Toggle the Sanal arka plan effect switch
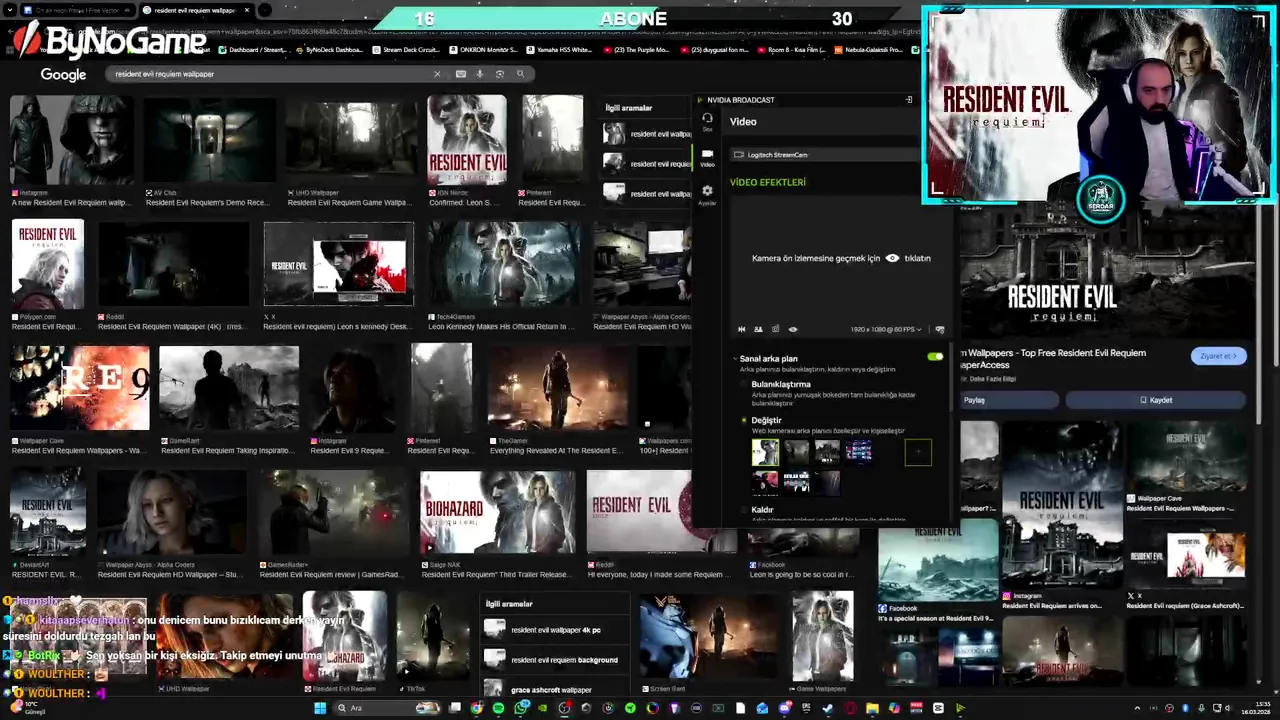Screen dimensions: 1280x720 935,357
